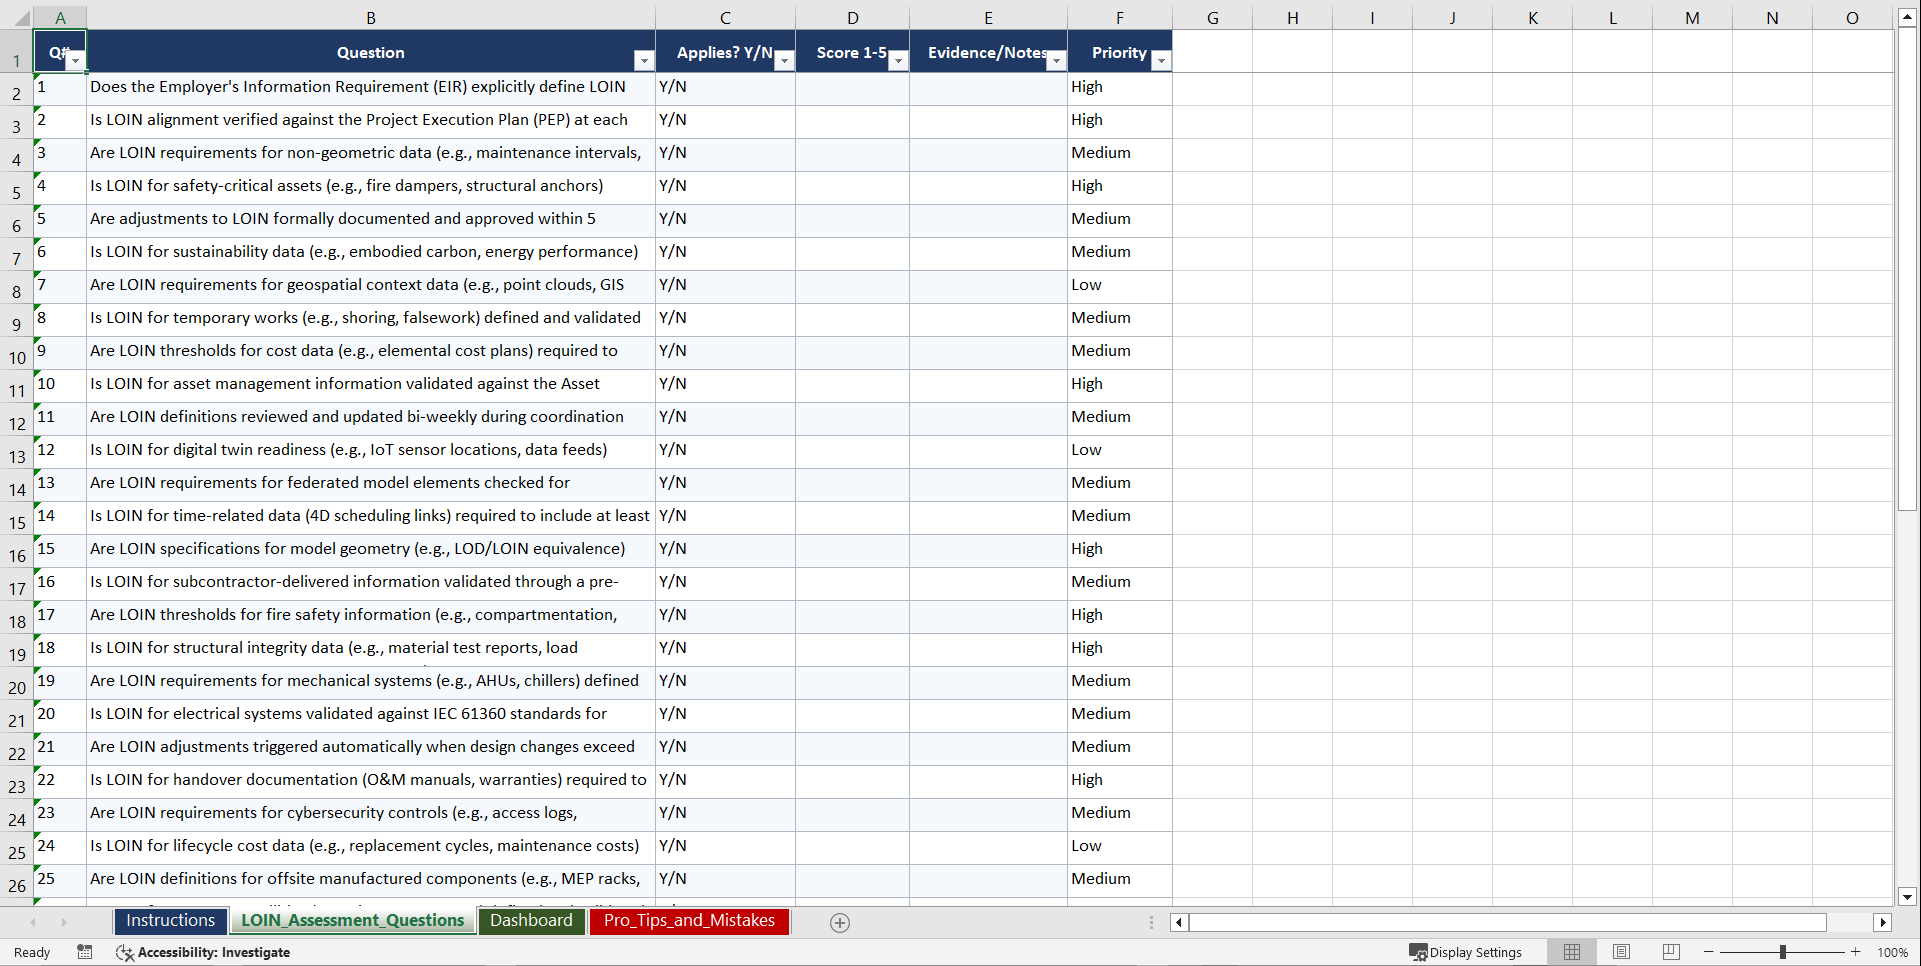Click the next-sheet navigation arrow

pyautogui.click(x=64, y=922)
